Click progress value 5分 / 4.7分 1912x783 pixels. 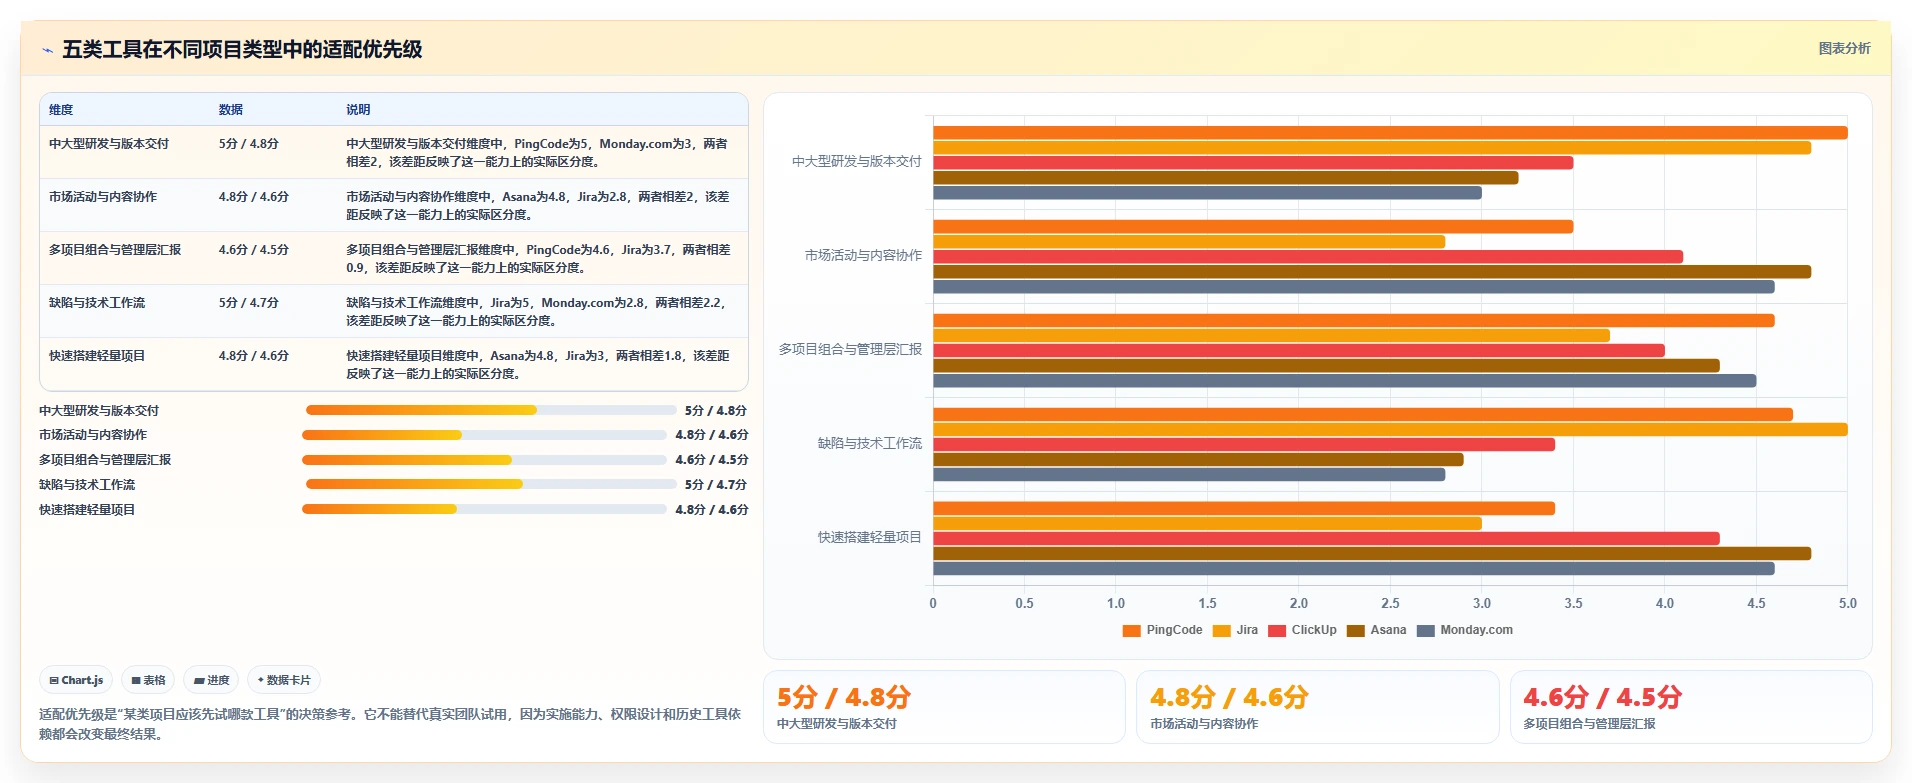point(716,485)
